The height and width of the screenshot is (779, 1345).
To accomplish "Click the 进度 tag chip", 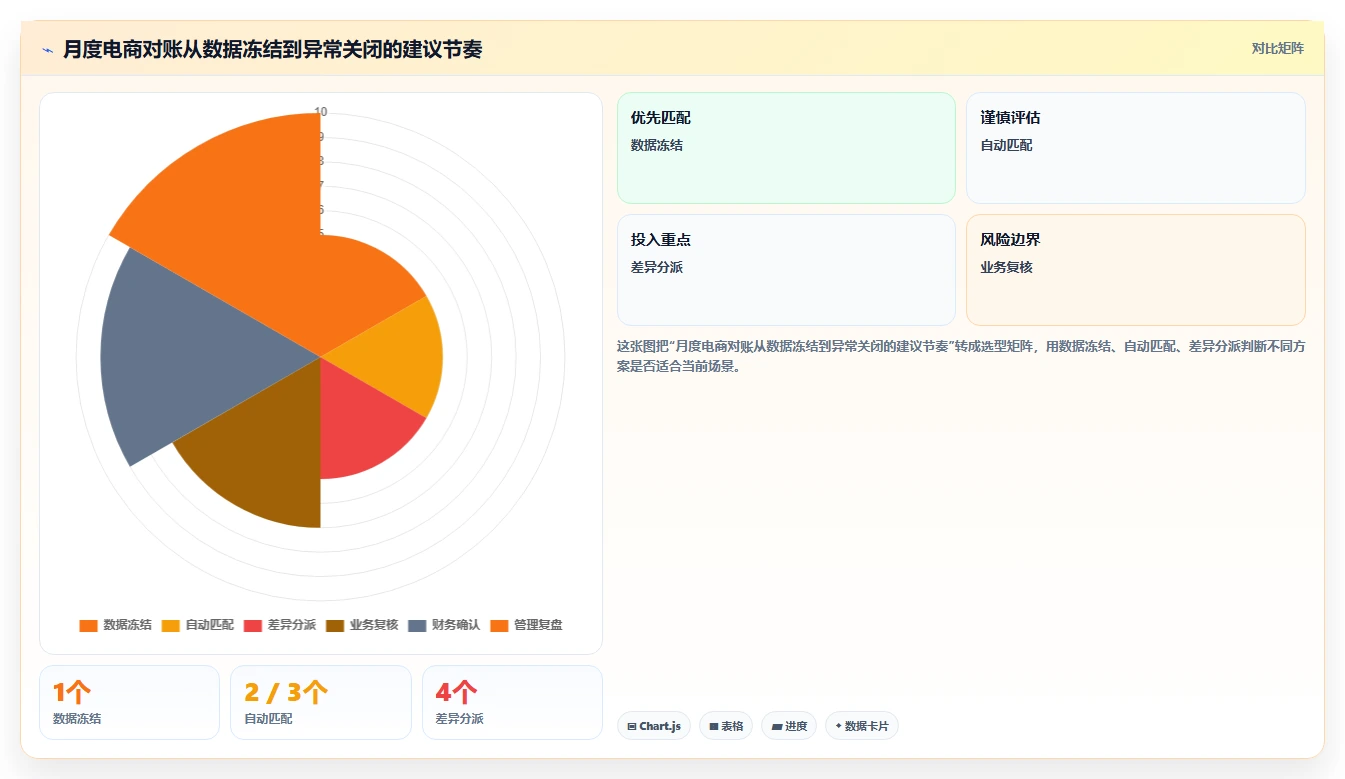I will (789, 726).
